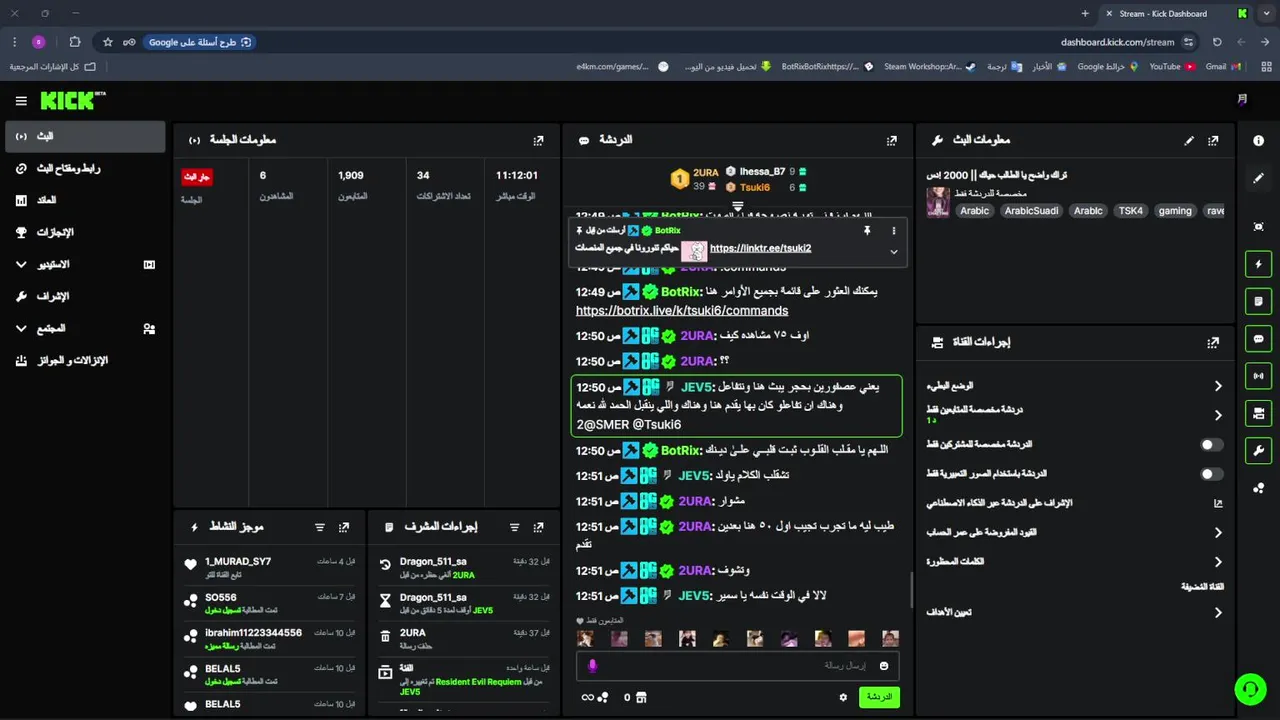
Task: Select the focus frame icon in right rail
Action: tap(1258, 227)
